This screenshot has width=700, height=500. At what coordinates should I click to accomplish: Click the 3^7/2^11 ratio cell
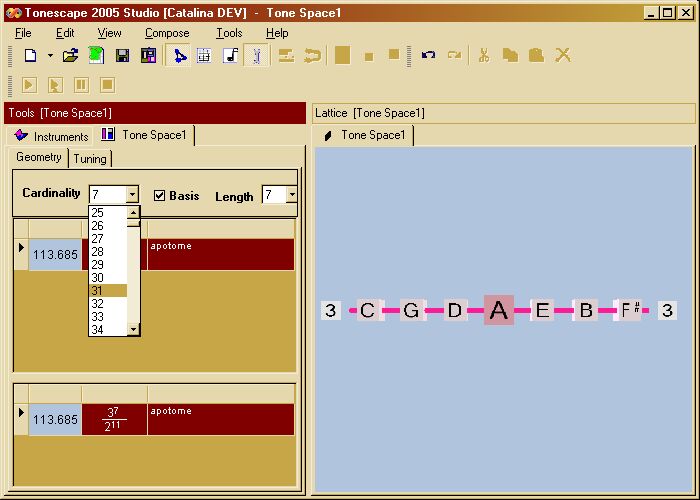pos(114,419)
